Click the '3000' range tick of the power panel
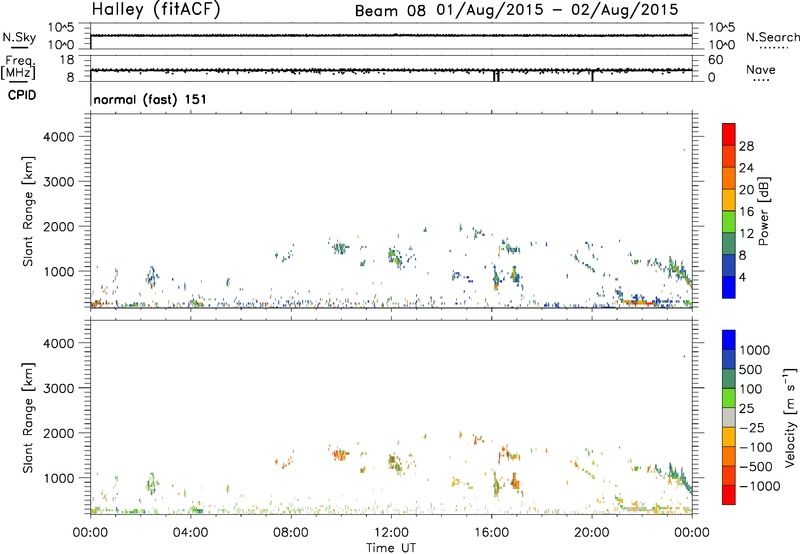800x554 pixels. click(x=59, y=182)
